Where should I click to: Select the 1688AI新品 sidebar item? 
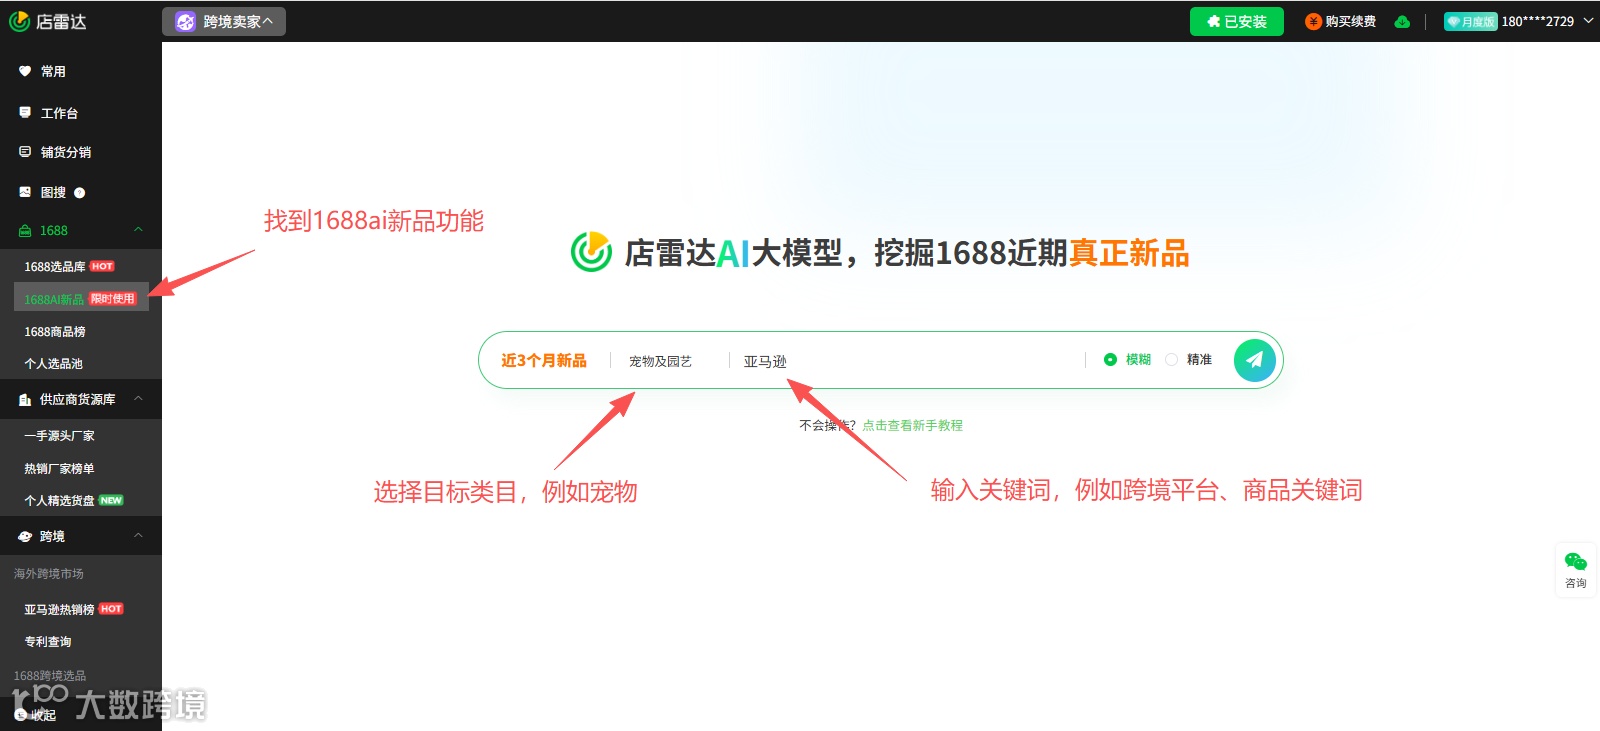point(81,298)
